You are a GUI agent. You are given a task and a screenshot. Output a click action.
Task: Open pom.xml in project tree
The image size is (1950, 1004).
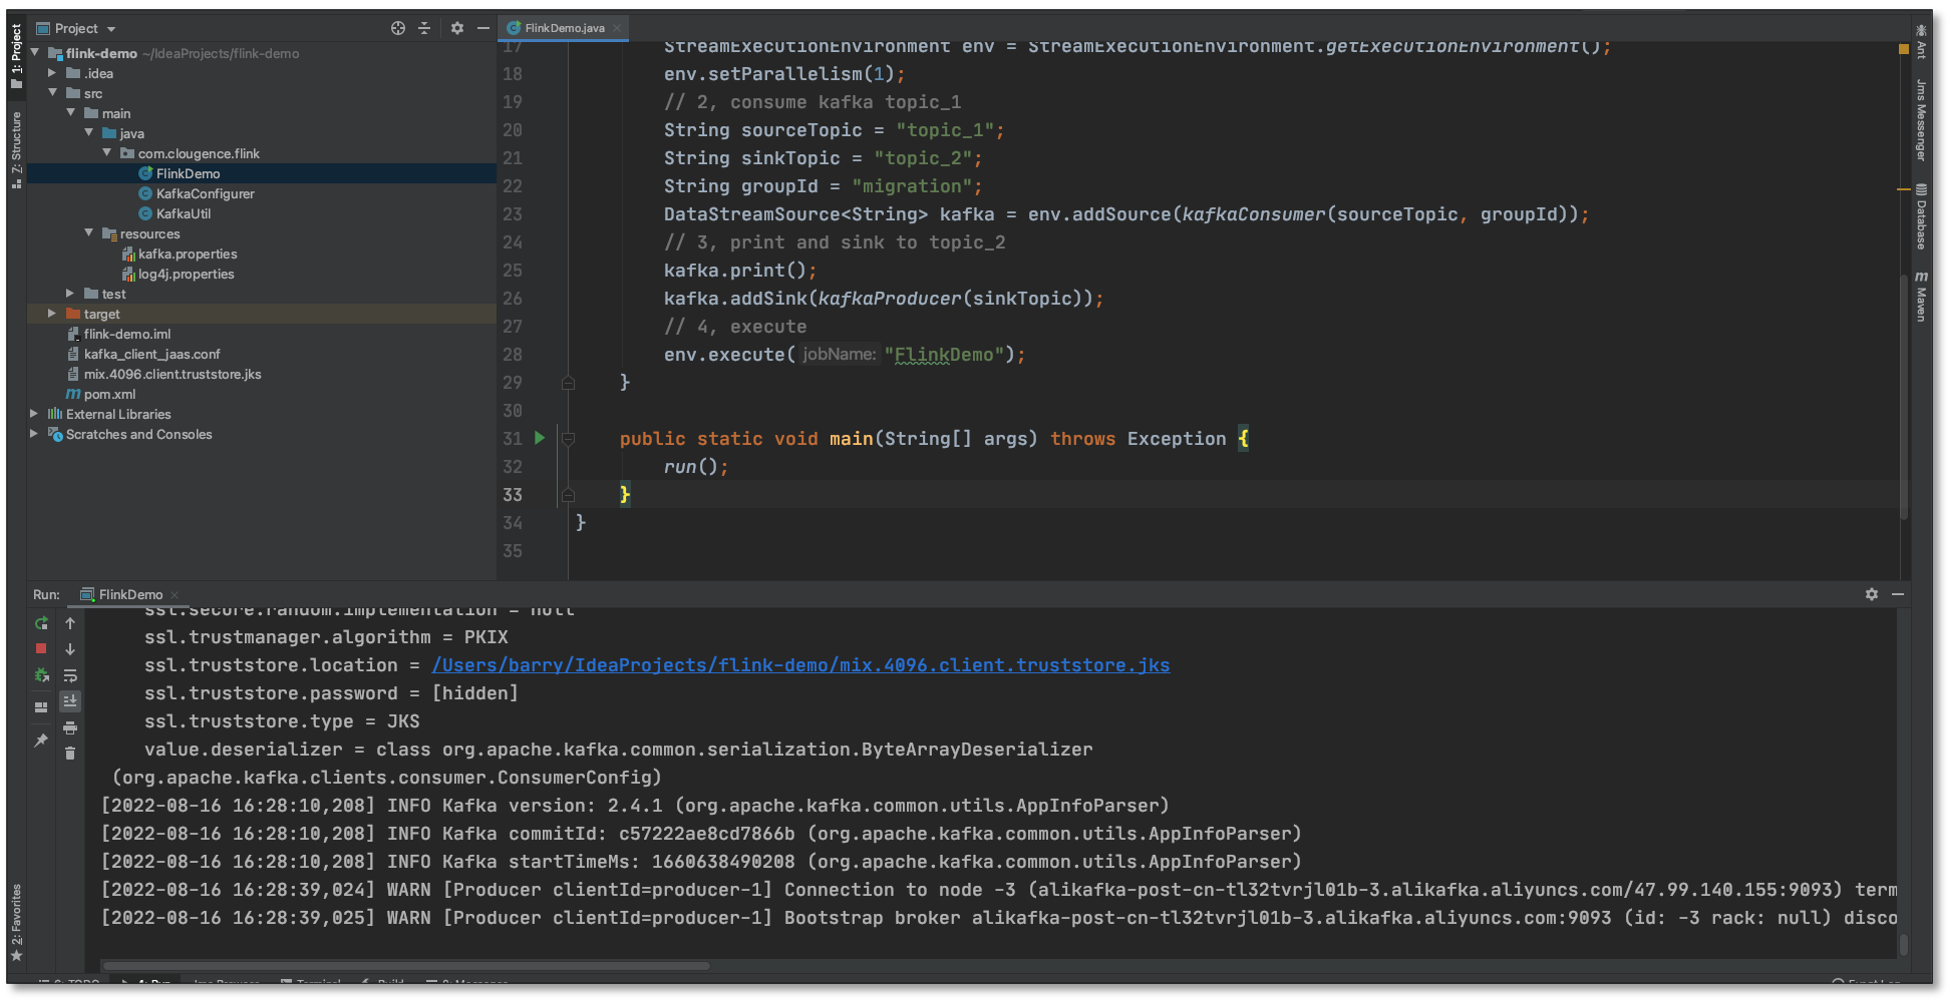click(x=109, y=394)
